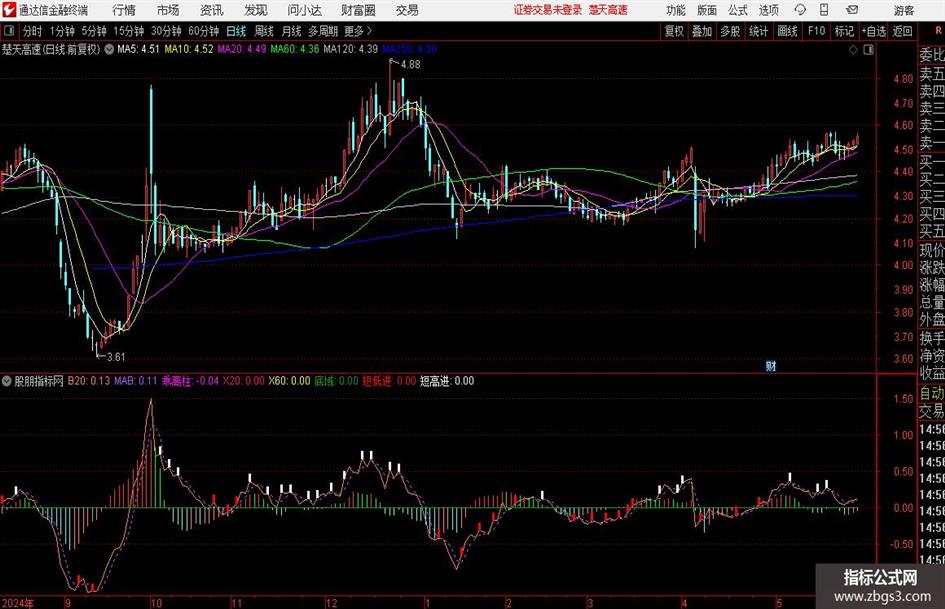Image resolution: width=945 pixels, height=609 pixels.
Task: Open the 版面 menu
Action: pos(707,10)
